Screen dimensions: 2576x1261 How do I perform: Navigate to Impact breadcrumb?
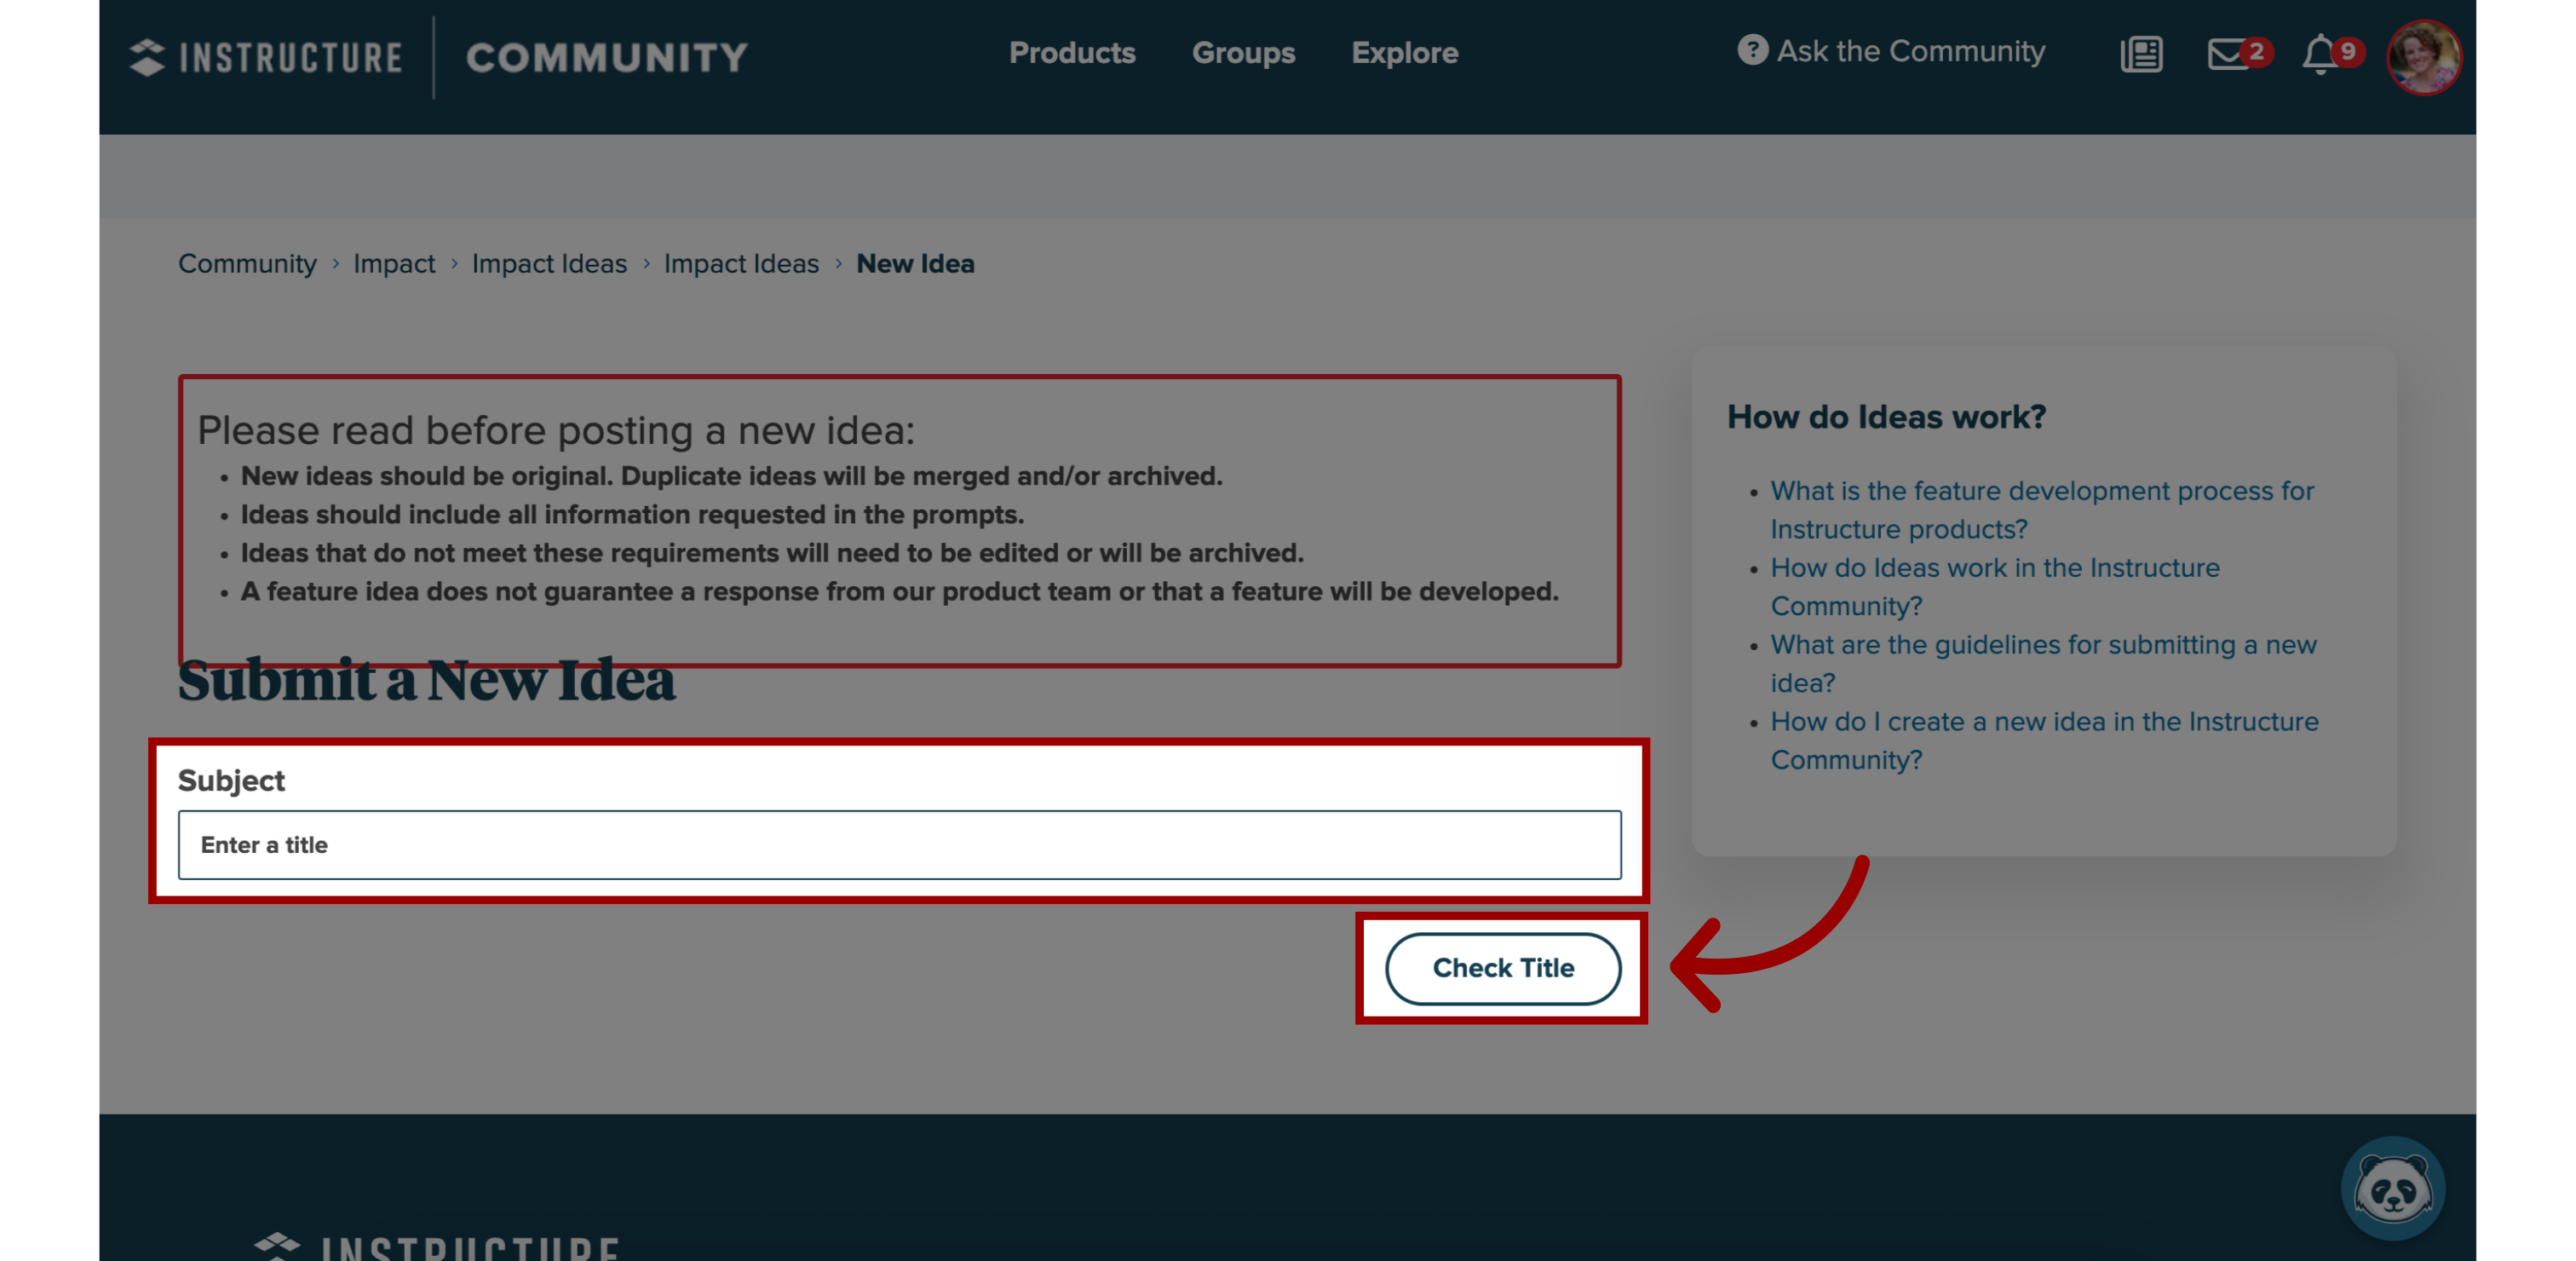(x=394, y=263)
